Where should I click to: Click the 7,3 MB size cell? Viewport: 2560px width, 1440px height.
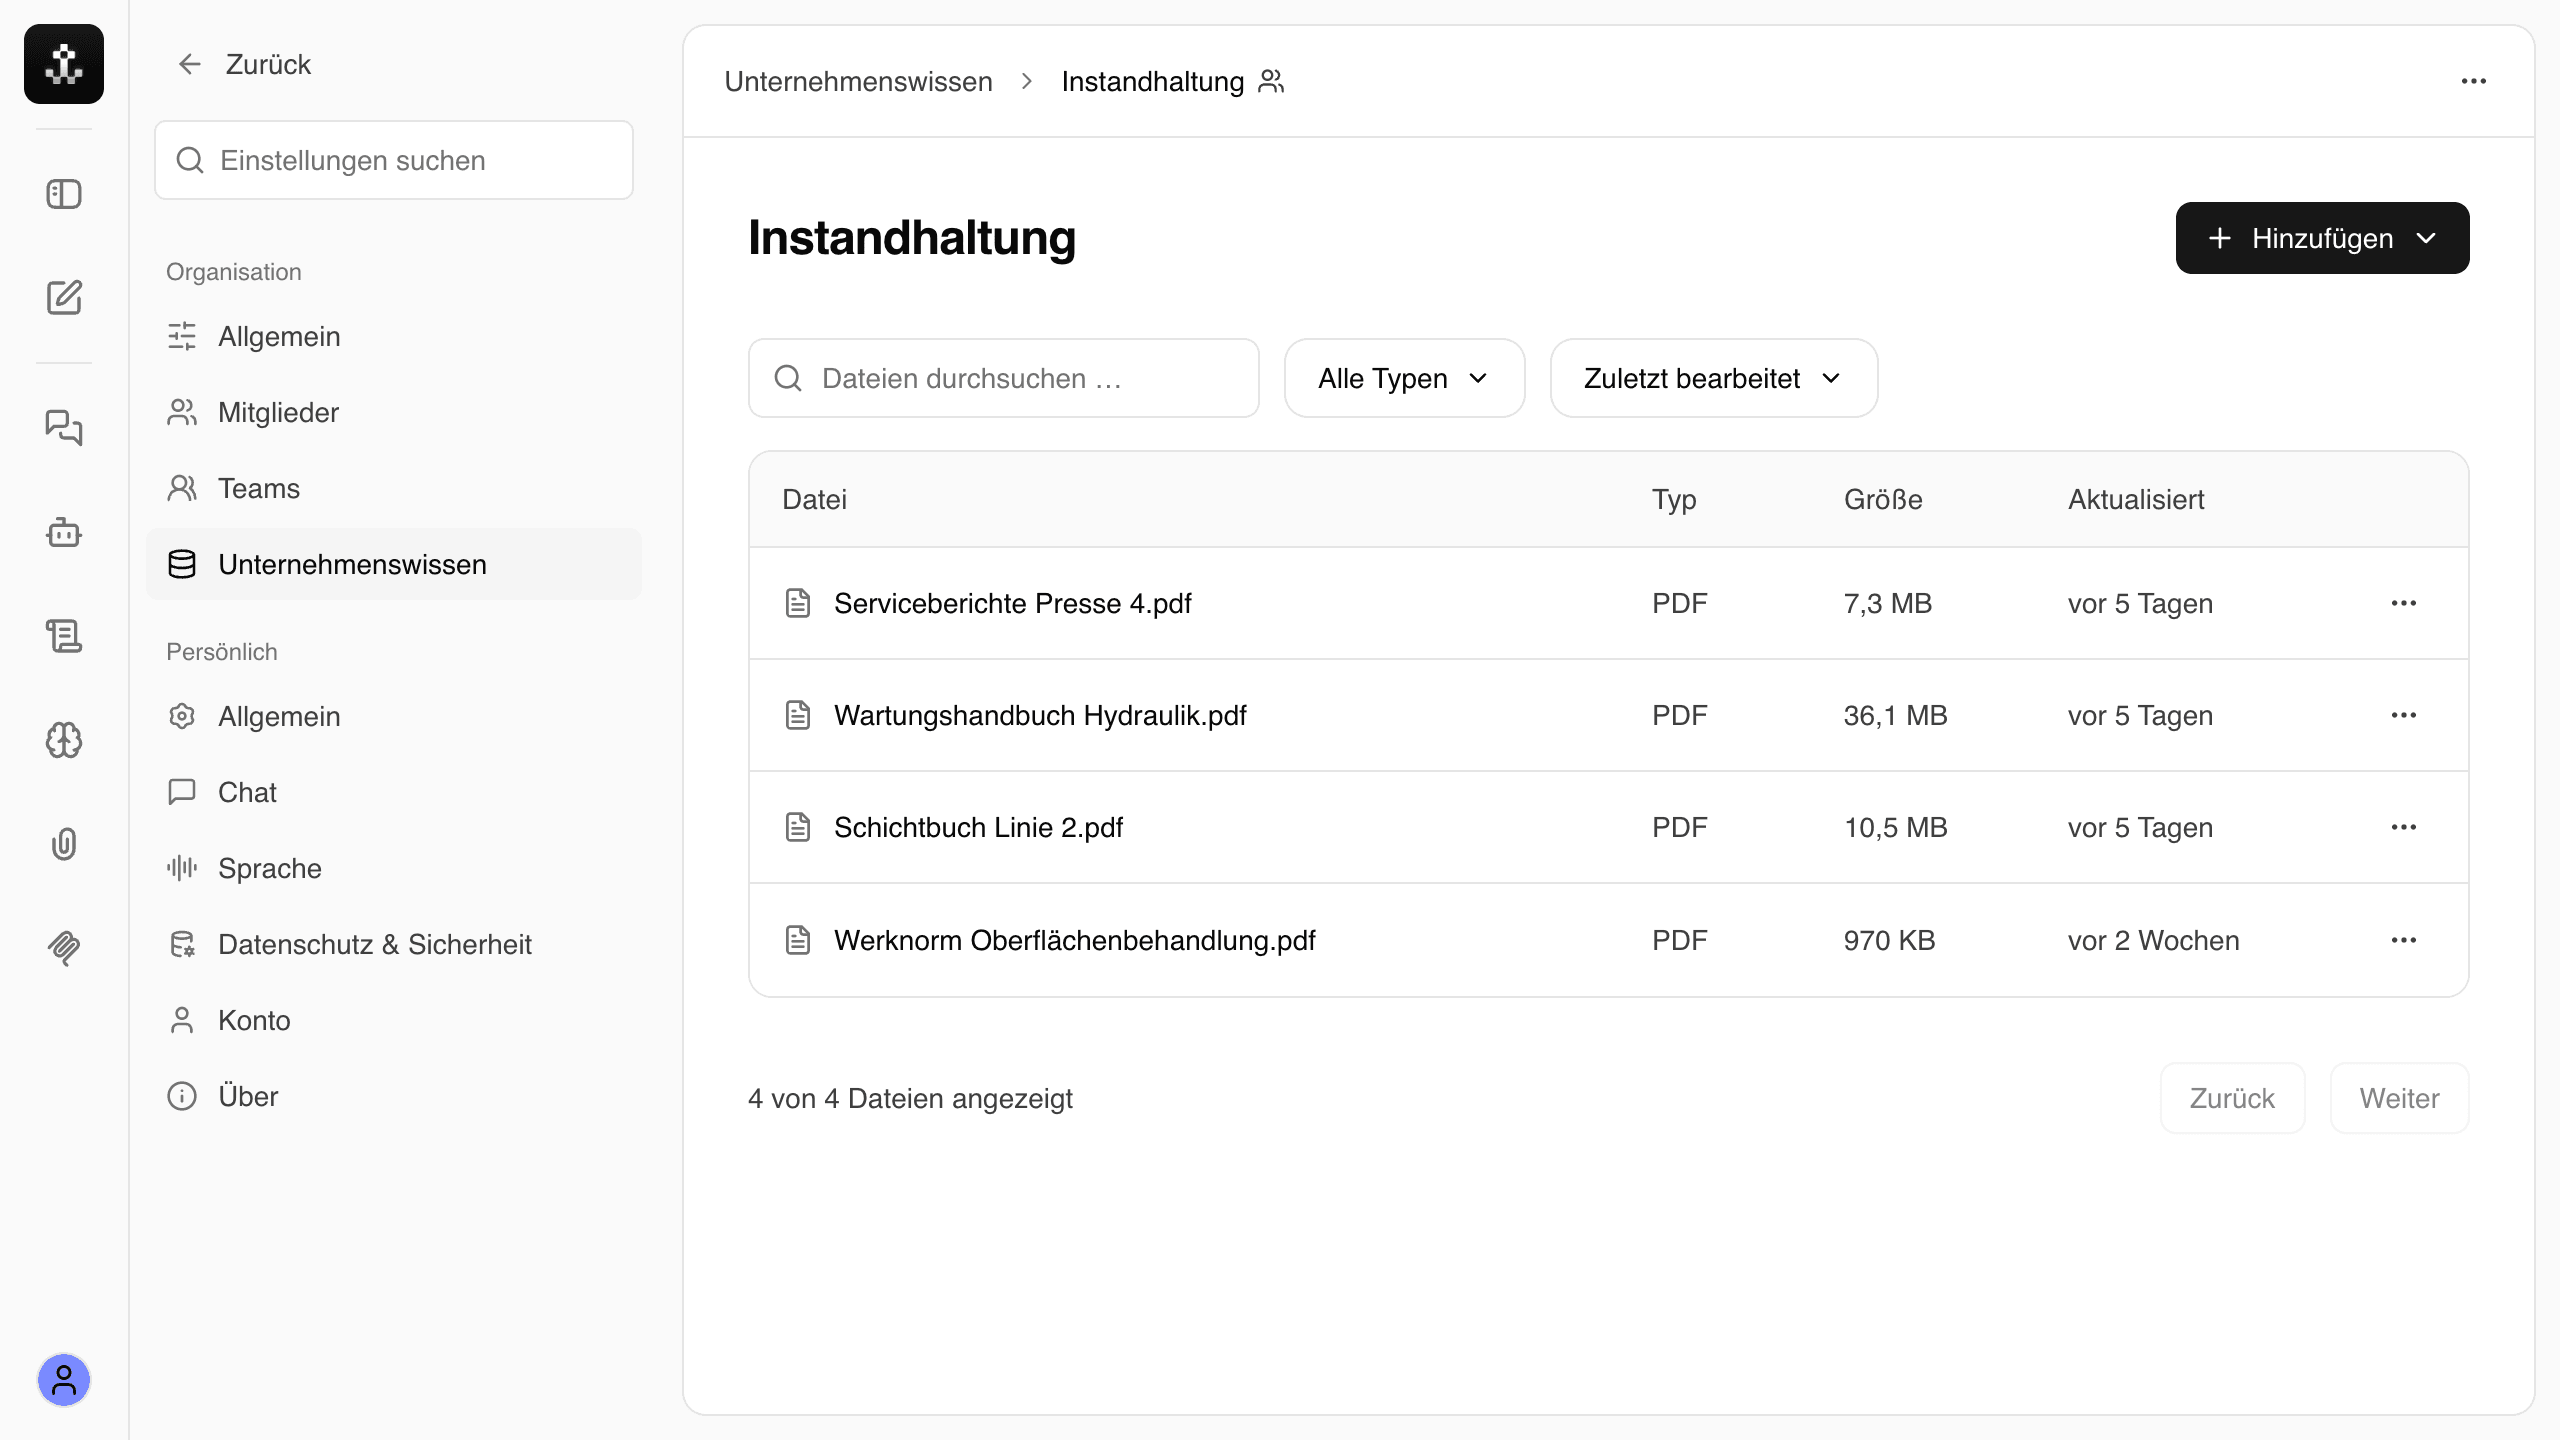click(1887, 603)
